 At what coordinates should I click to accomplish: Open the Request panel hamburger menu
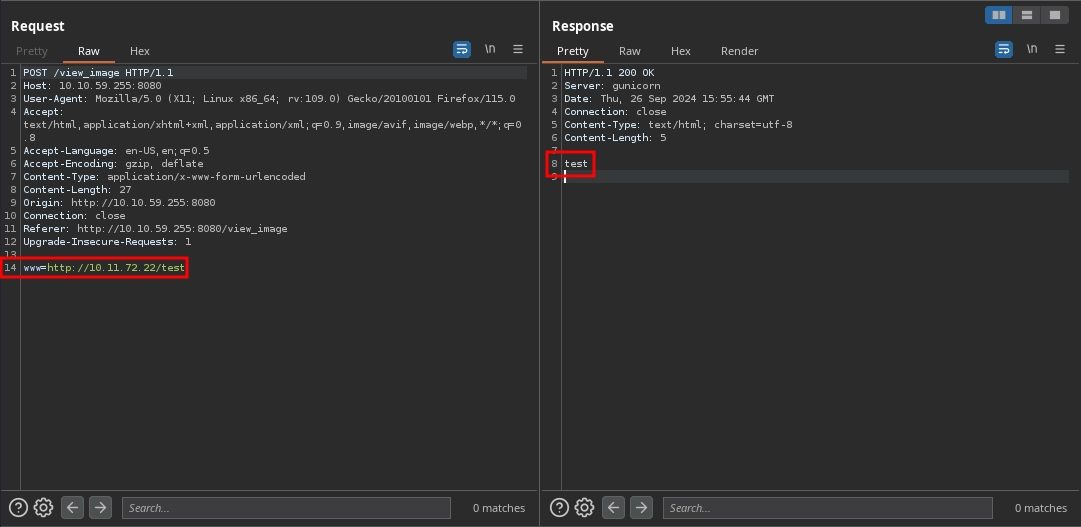coord(518,49)
